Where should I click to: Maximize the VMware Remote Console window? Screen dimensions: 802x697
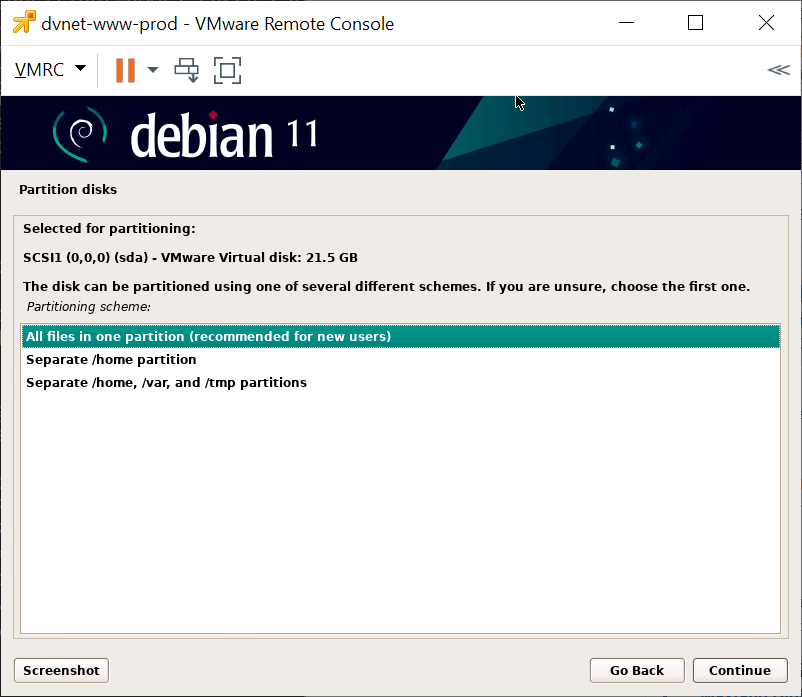(695, 23)
